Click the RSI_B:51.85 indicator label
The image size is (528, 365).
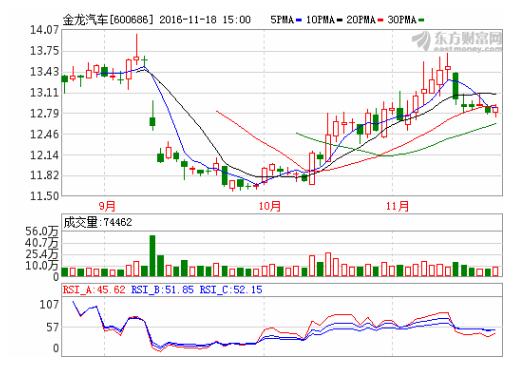point(162,290)
